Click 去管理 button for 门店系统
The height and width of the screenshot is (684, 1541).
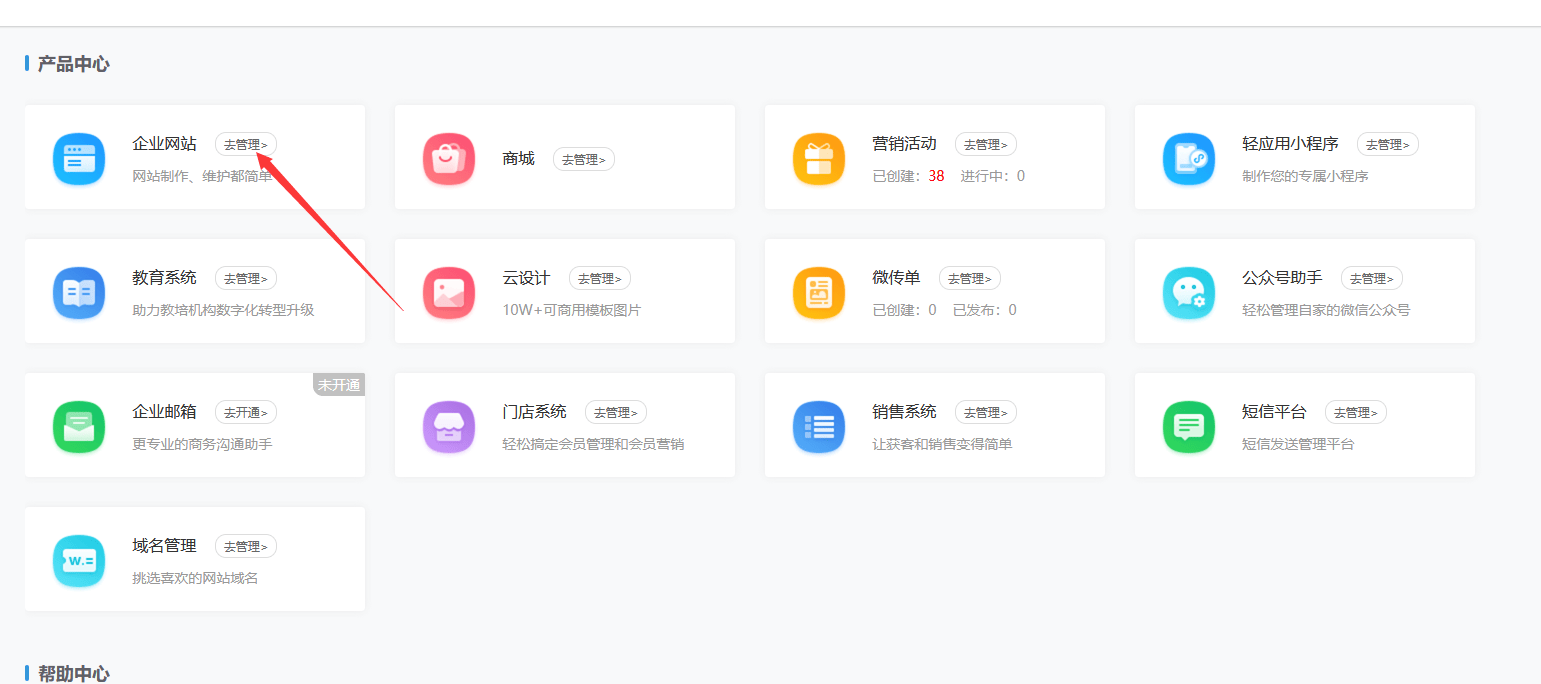click(x=616, y=412)
